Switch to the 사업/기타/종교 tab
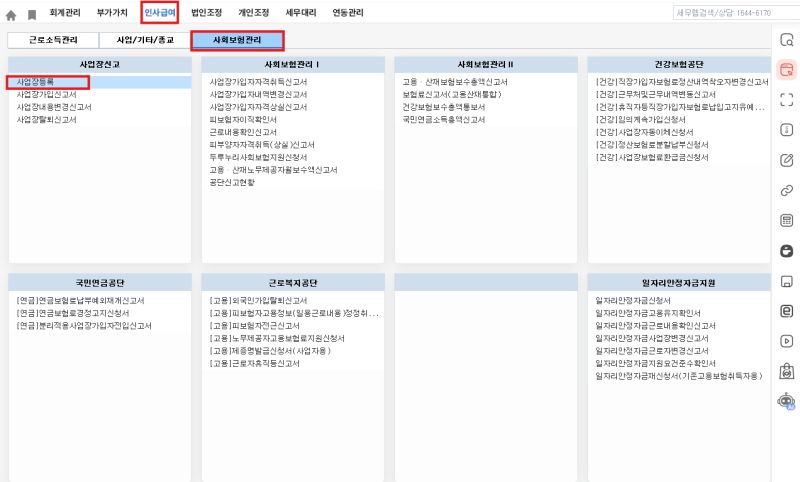The width and height of the screenshot is (800, 482). [145, 40]
